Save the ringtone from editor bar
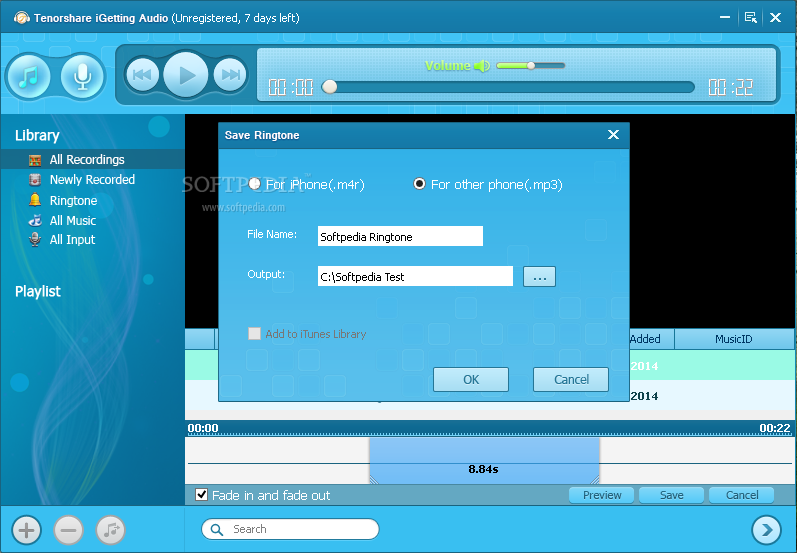The image size is (797, 553). click(x=671, y=495)
